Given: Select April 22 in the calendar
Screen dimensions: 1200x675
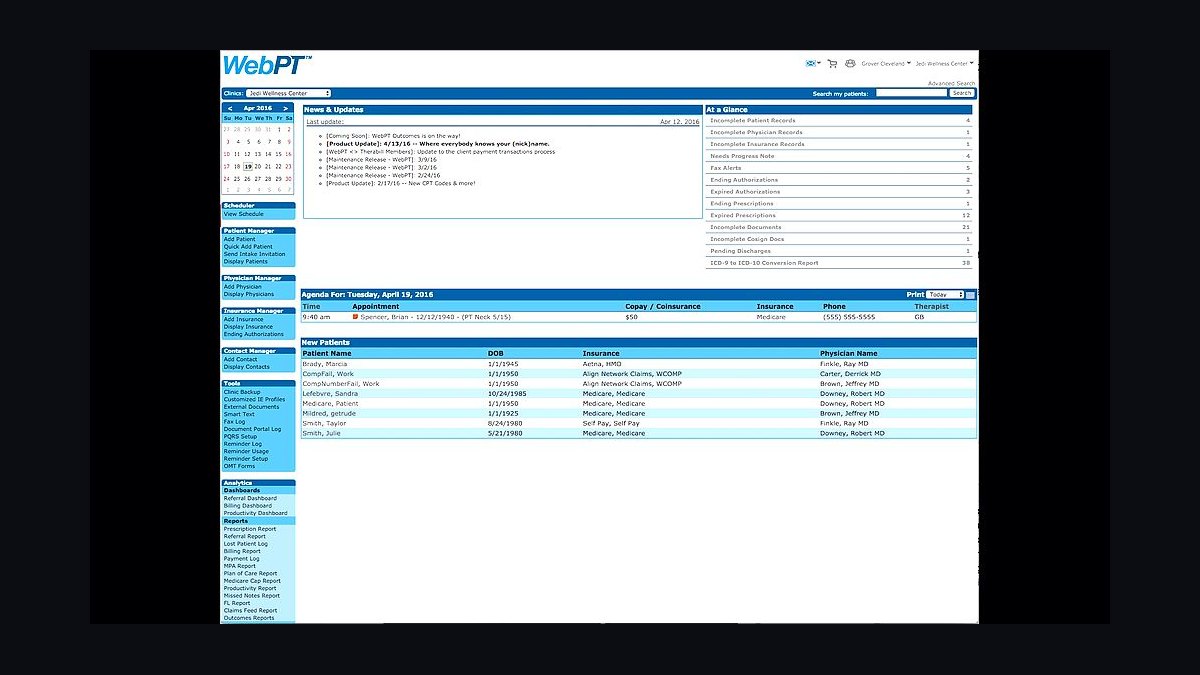Looking at the screenshot, I should (x=279, y=167).
